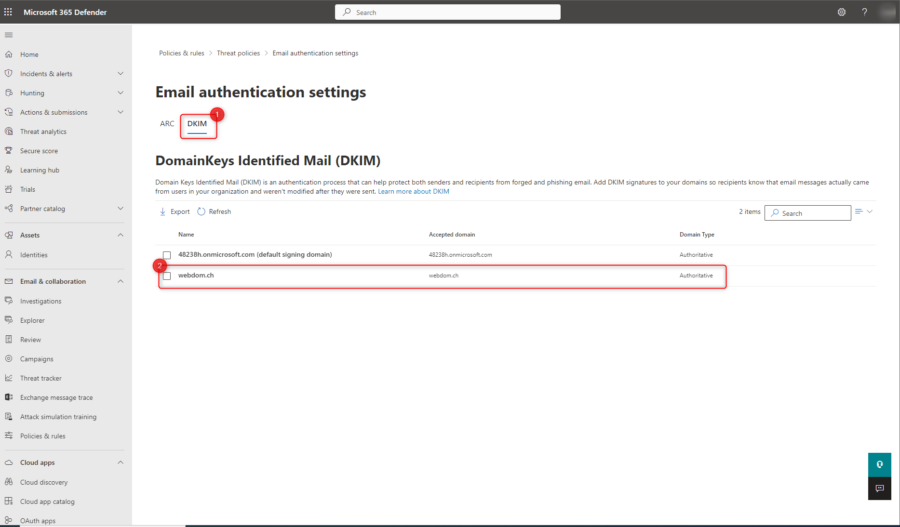Click the Review icon in sidebar

(x=9, y=339)
